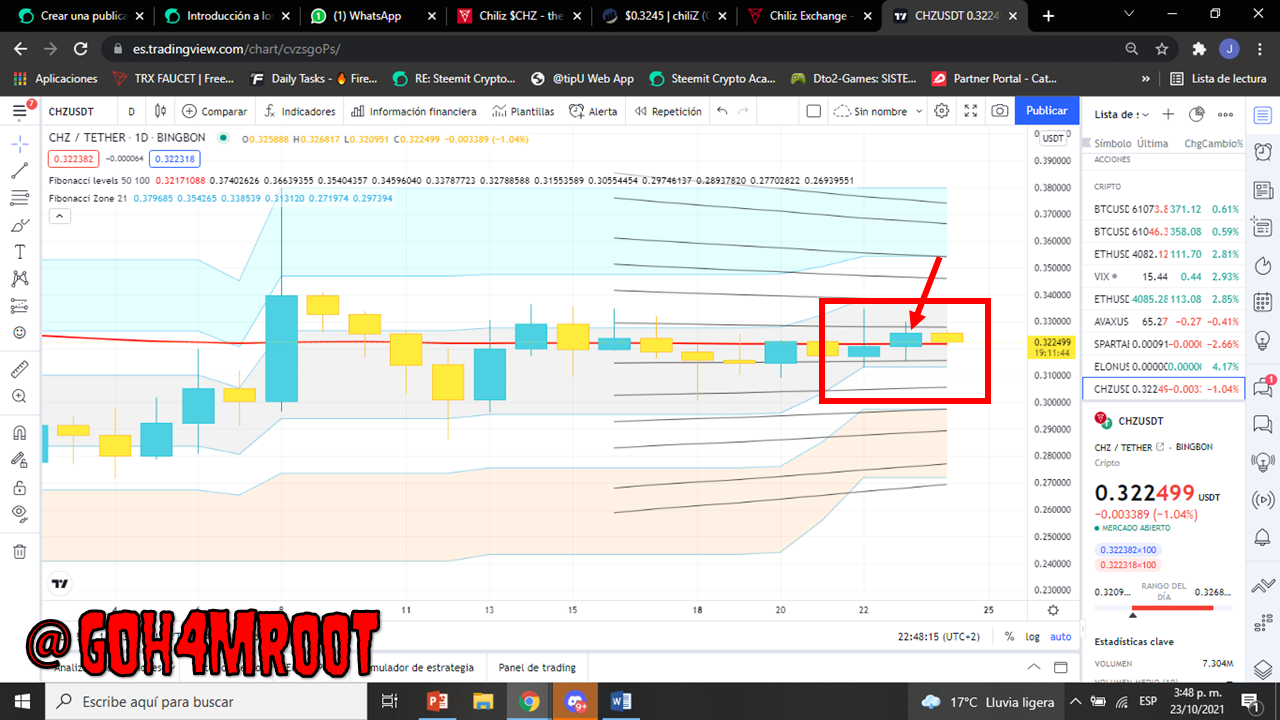Remove drawings using the trash icon
The width and height of the screenshot is (1280, 720).
(20, 551)
